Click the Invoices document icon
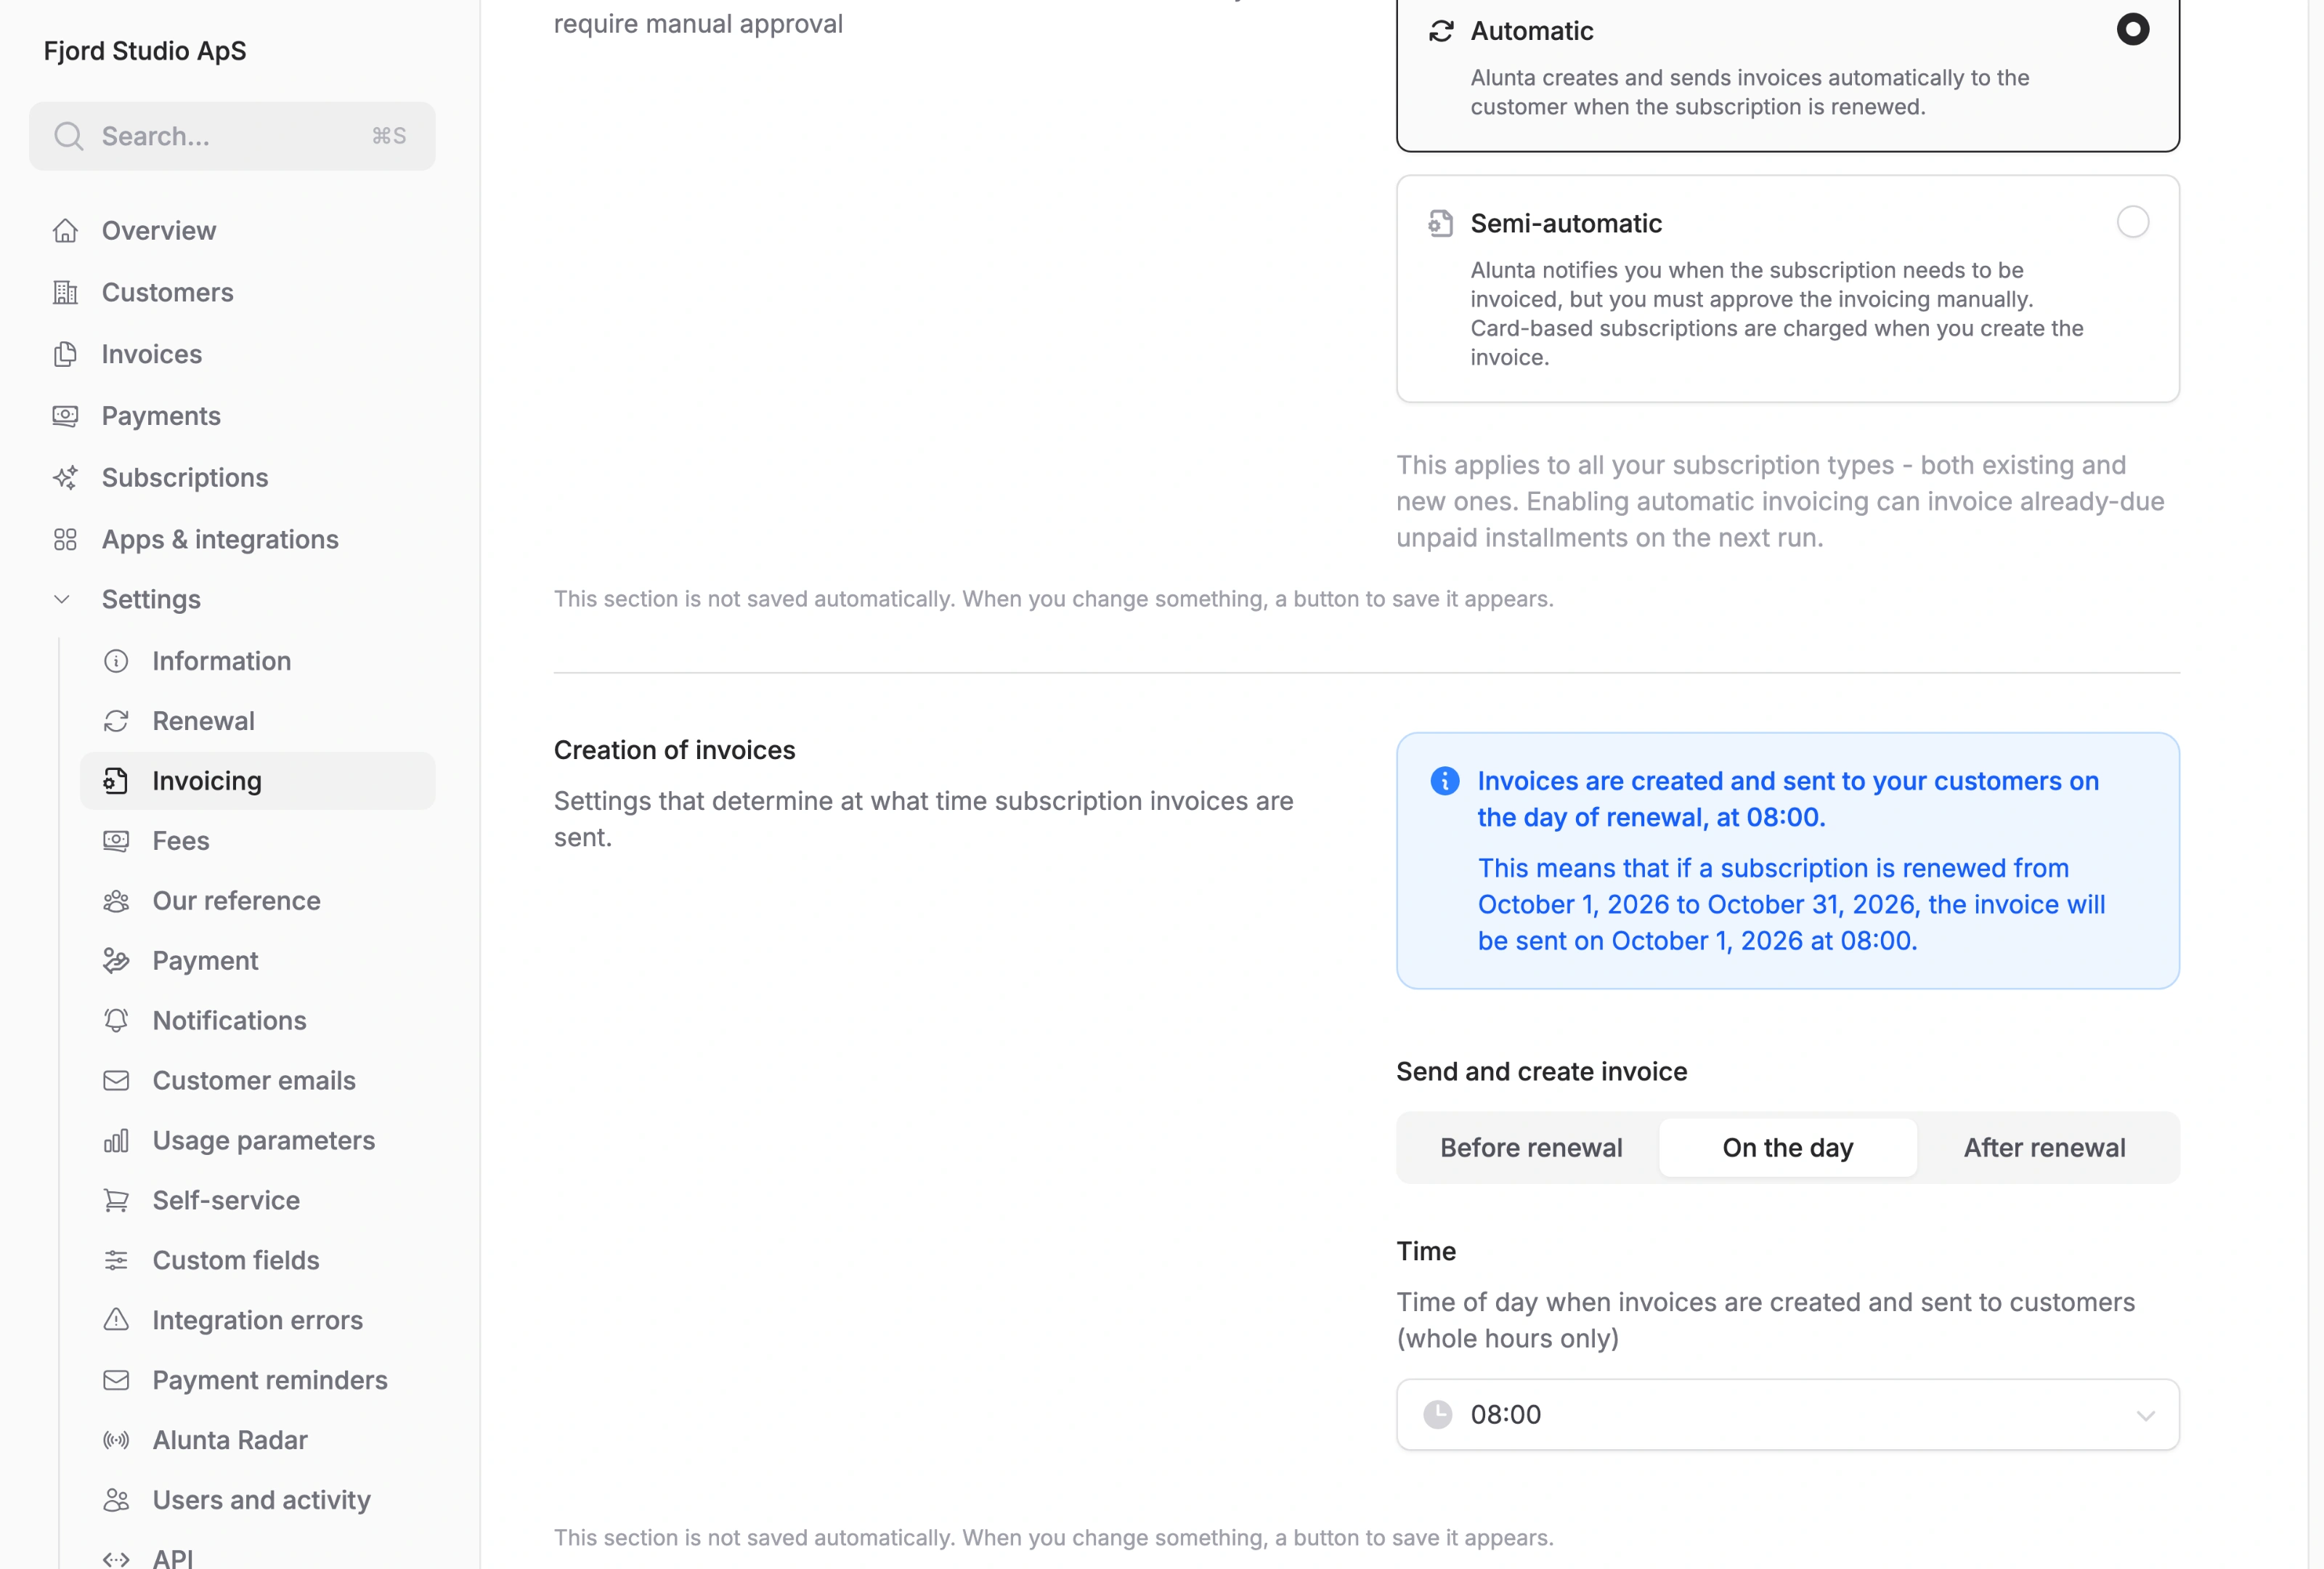The image size is (2324, 1569). (x=65, y=354)
